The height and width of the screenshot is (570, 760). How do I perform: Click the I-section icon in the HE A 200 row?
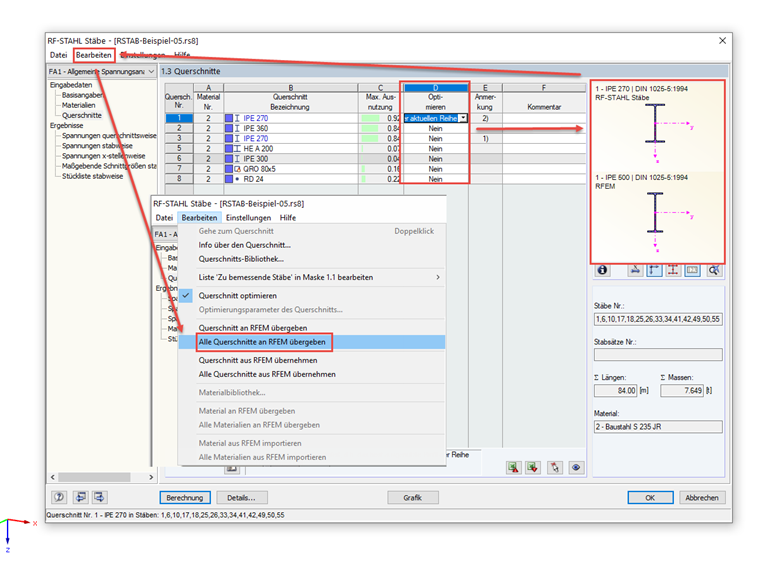[238, 149]
